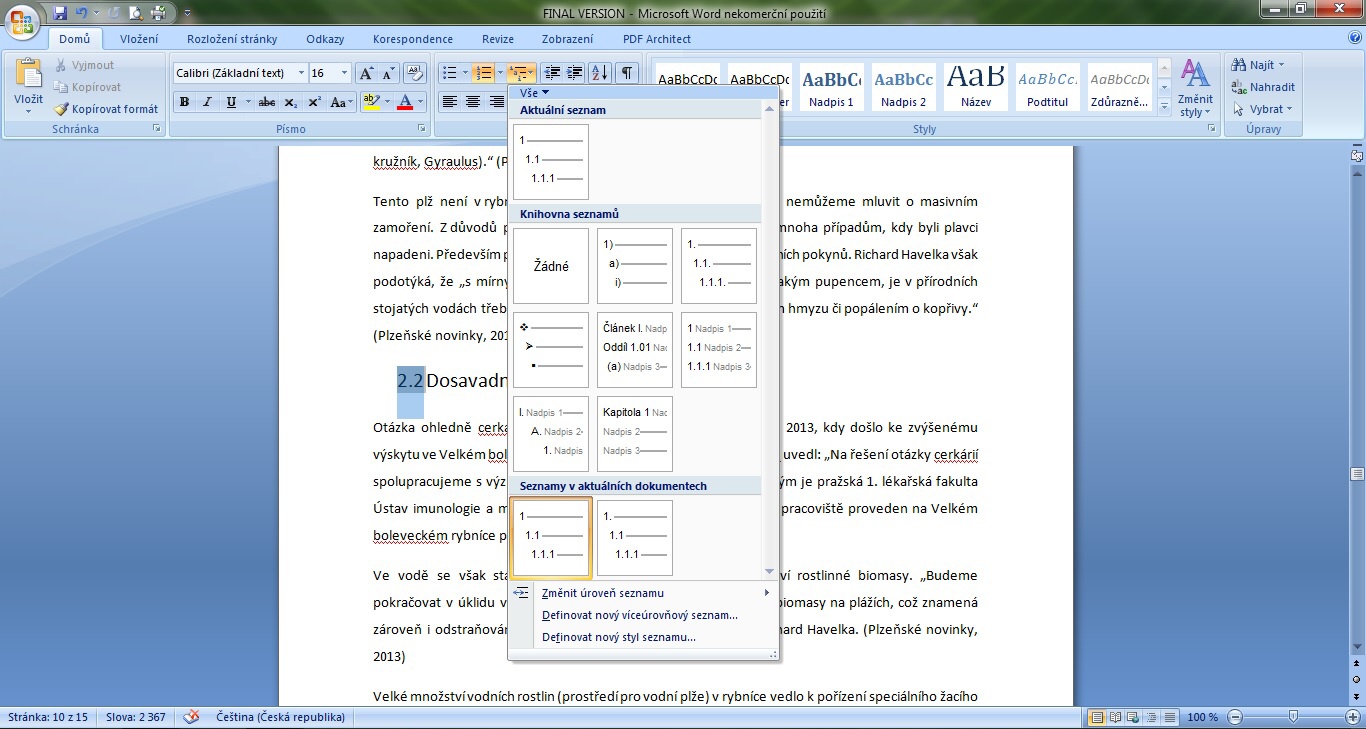The height and width of the screenshot is (729, 1366).
Task: Apply strikethrough formatting icon
Action: coord(266,102)
